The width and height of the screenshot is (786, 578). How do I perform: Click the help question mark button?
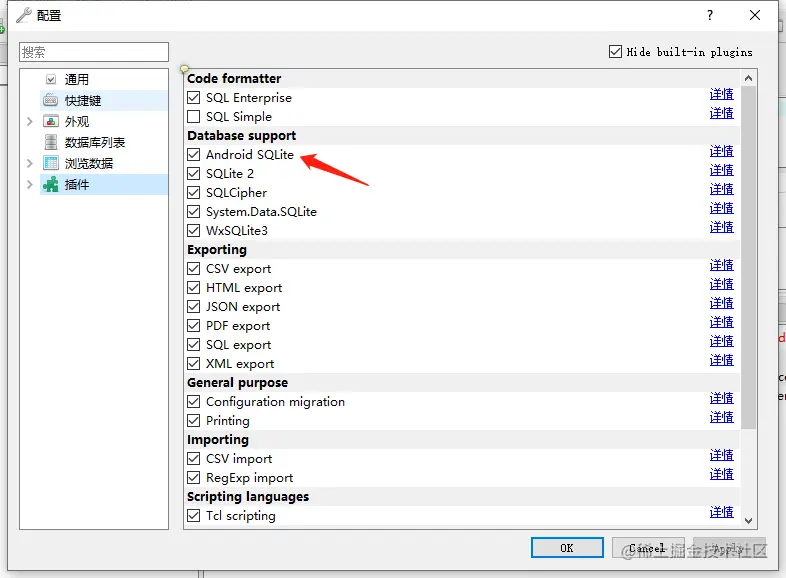[x=710, y=16]
